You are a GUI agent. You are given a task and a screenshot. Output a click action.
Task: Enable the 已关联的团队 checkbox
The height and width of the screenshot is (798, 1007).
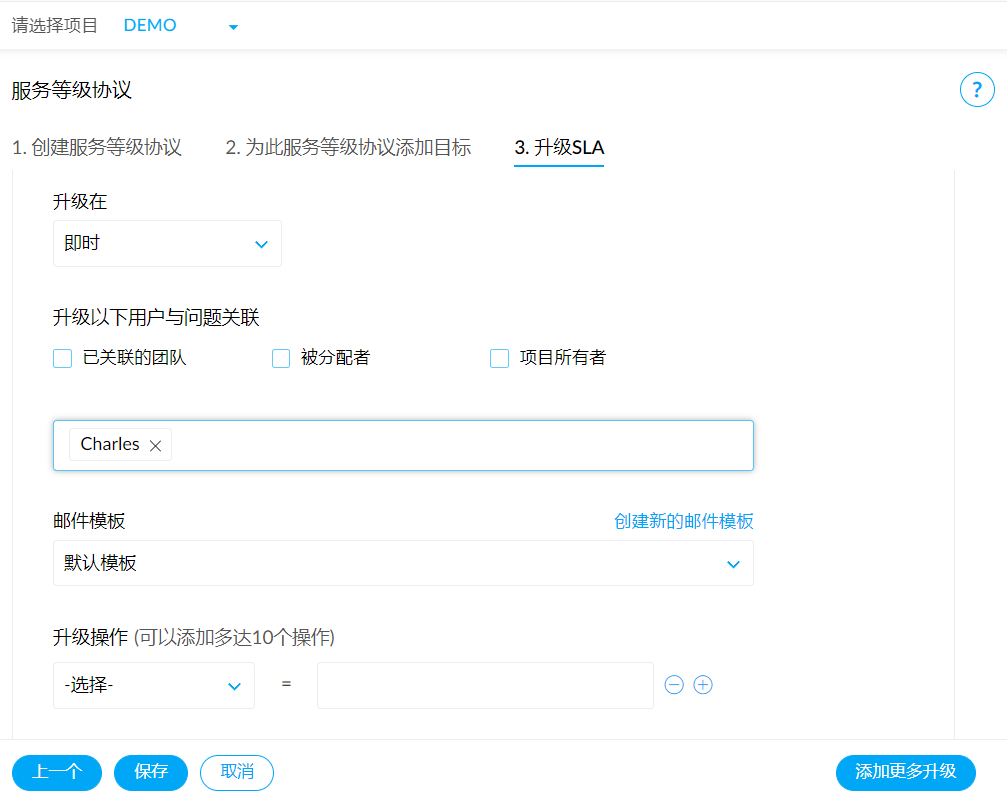point(63,358)
